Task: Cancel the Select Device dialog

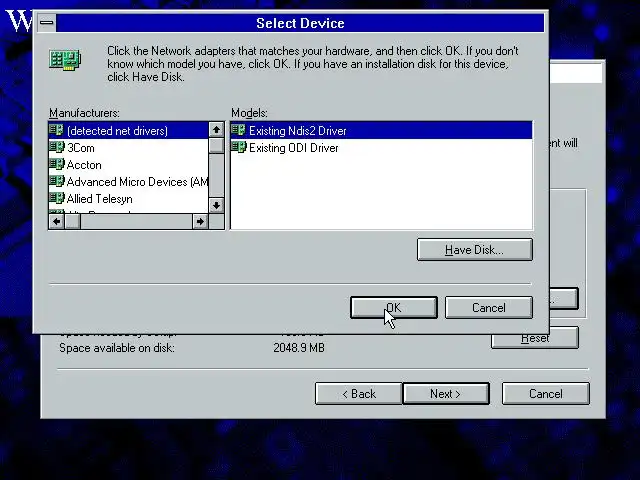Action: point(489,307)
